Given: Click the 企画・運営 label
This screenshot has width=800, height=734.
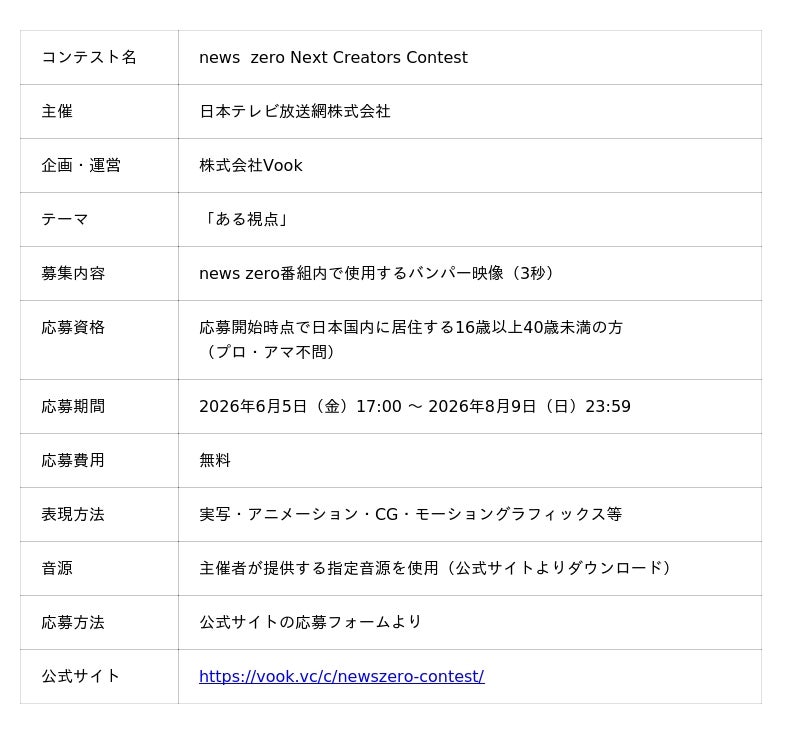Looking at the screenshot, I should (81, 165).
